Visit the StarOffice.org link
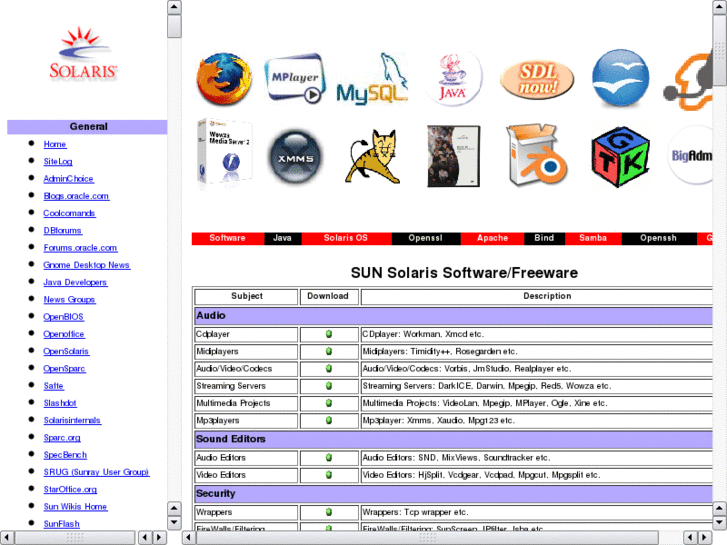727x545 pixels. tap(70, 489)
